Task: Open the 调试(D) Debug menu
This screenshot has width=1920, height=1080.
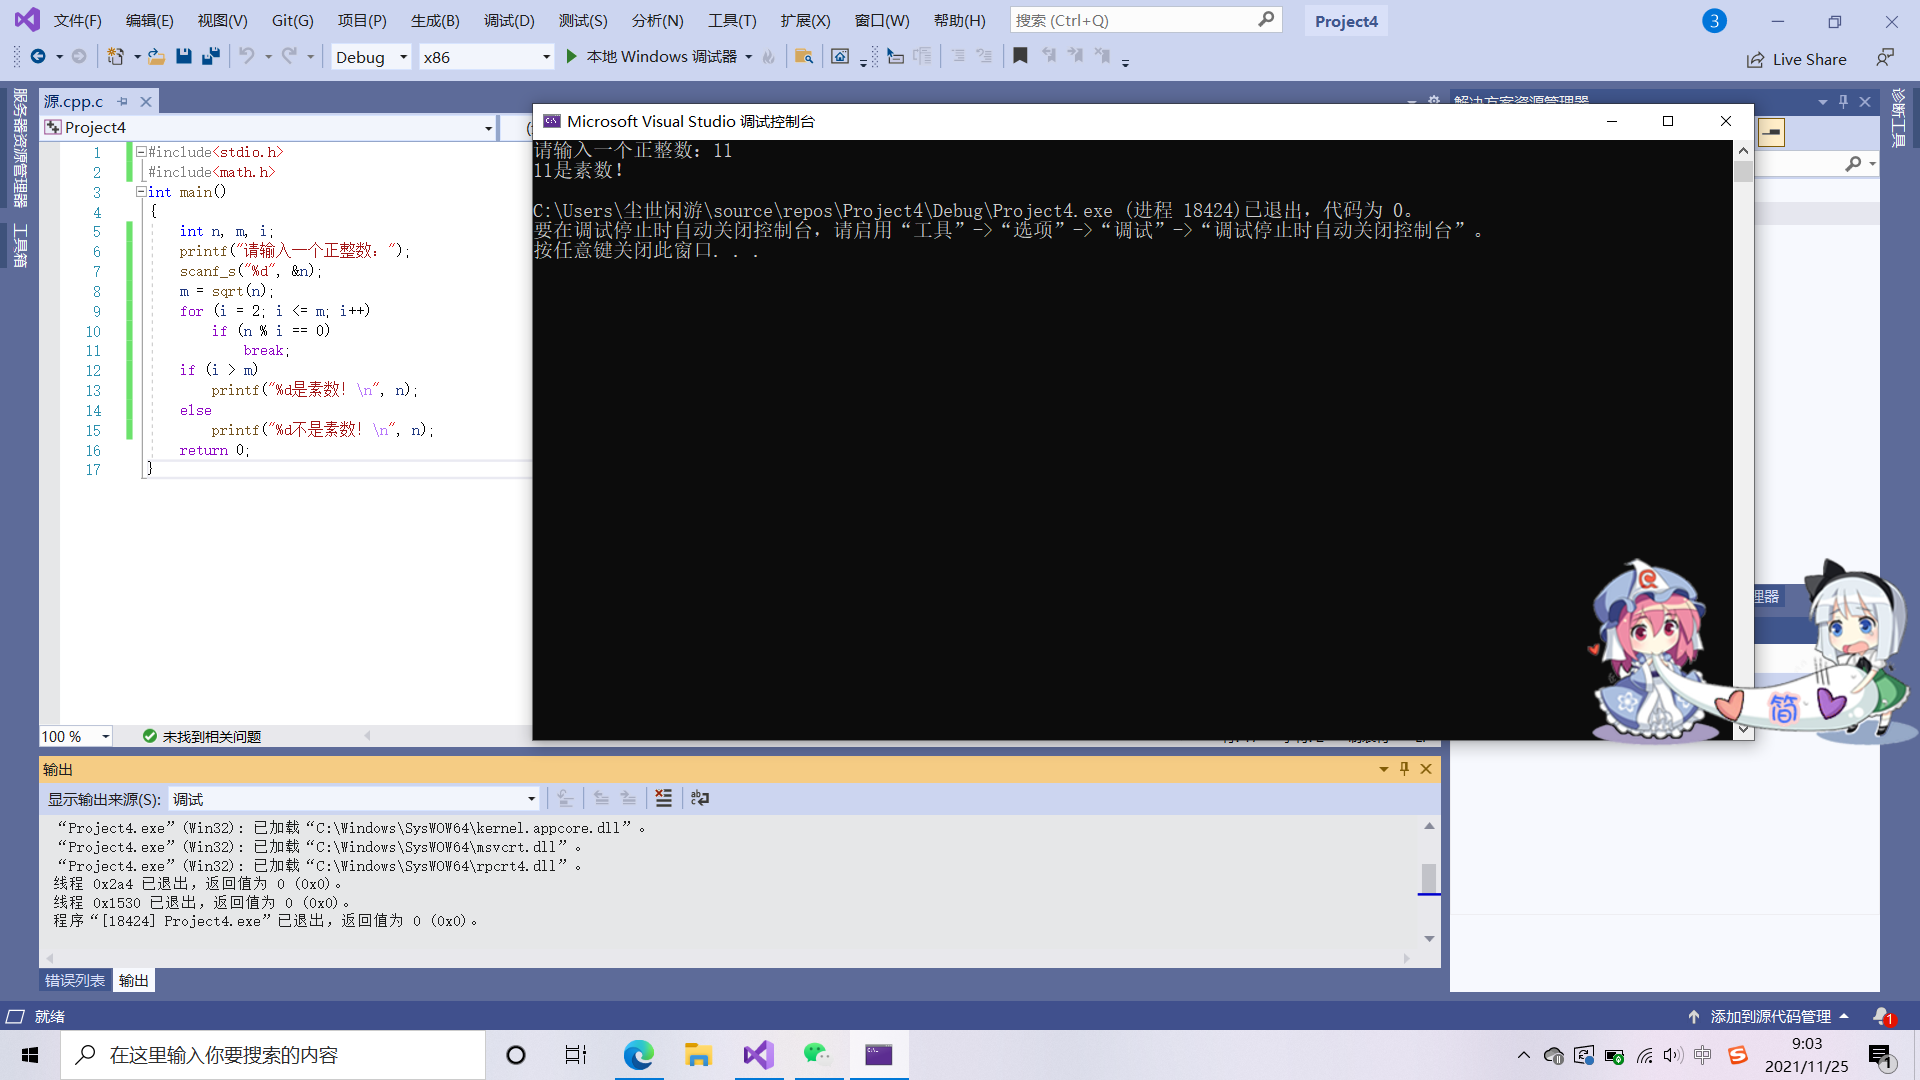Action: tap(509, 21)
